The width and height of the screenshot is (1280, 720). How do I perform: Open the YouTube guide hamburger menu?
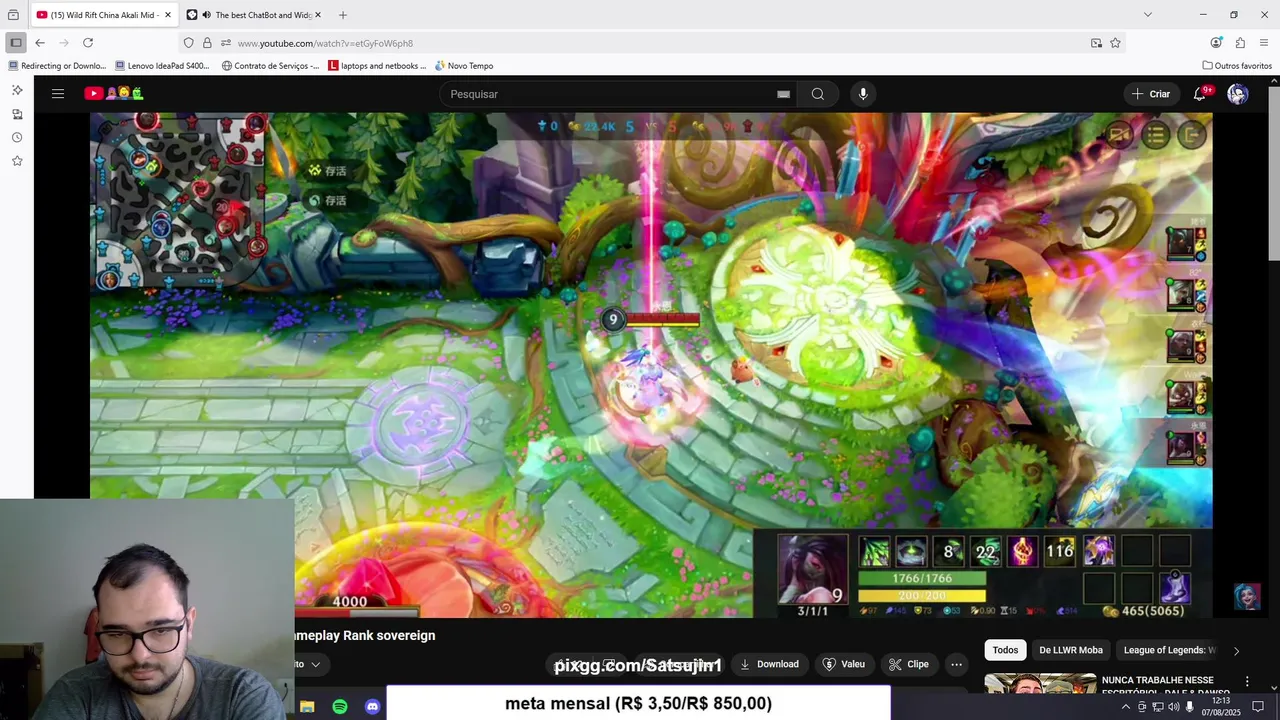(58, 94)
